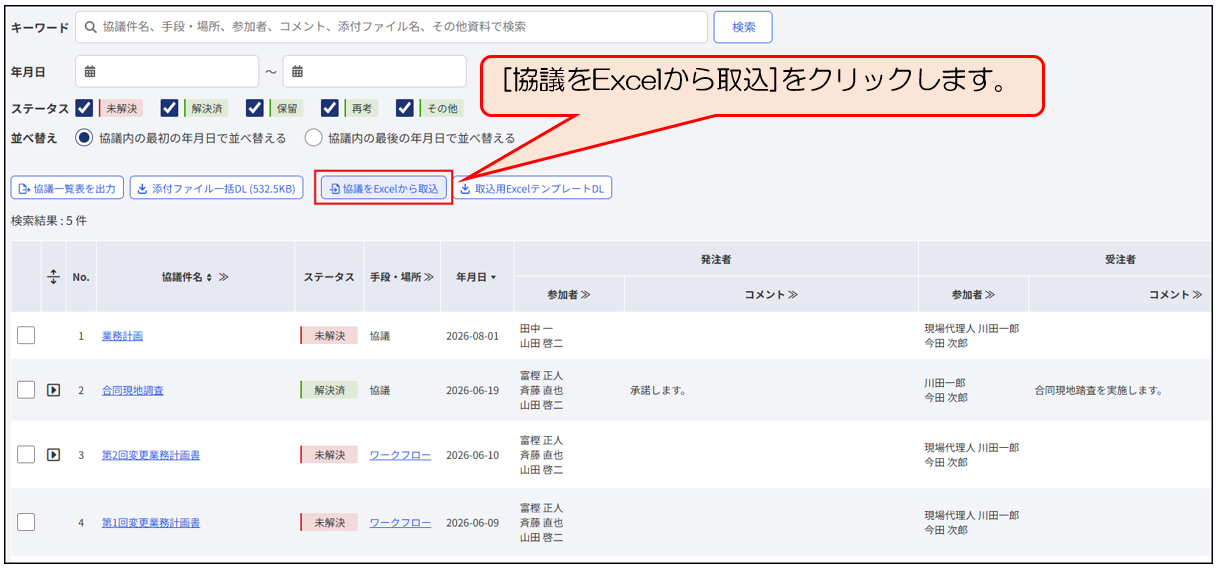The image size is (1217, 568).
Task: Check the row checkbox for 業務計画
Action: pos(26,336)
